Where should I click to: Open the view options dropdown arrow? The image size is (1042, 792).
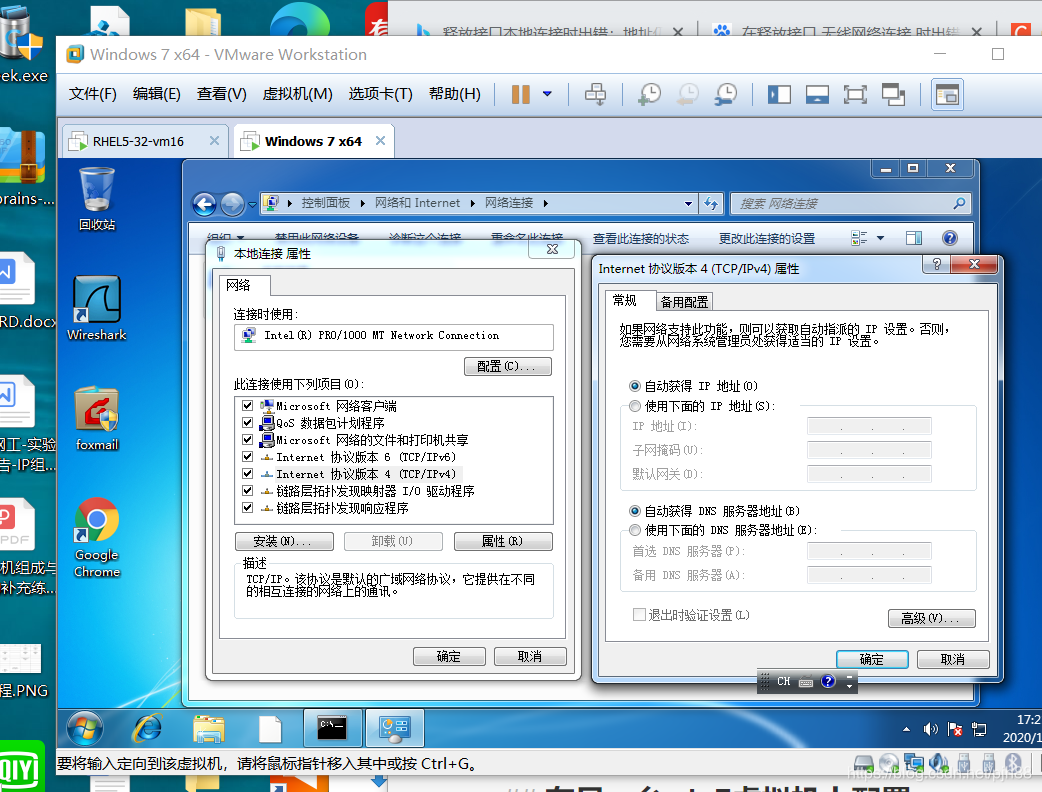point(881,238)
